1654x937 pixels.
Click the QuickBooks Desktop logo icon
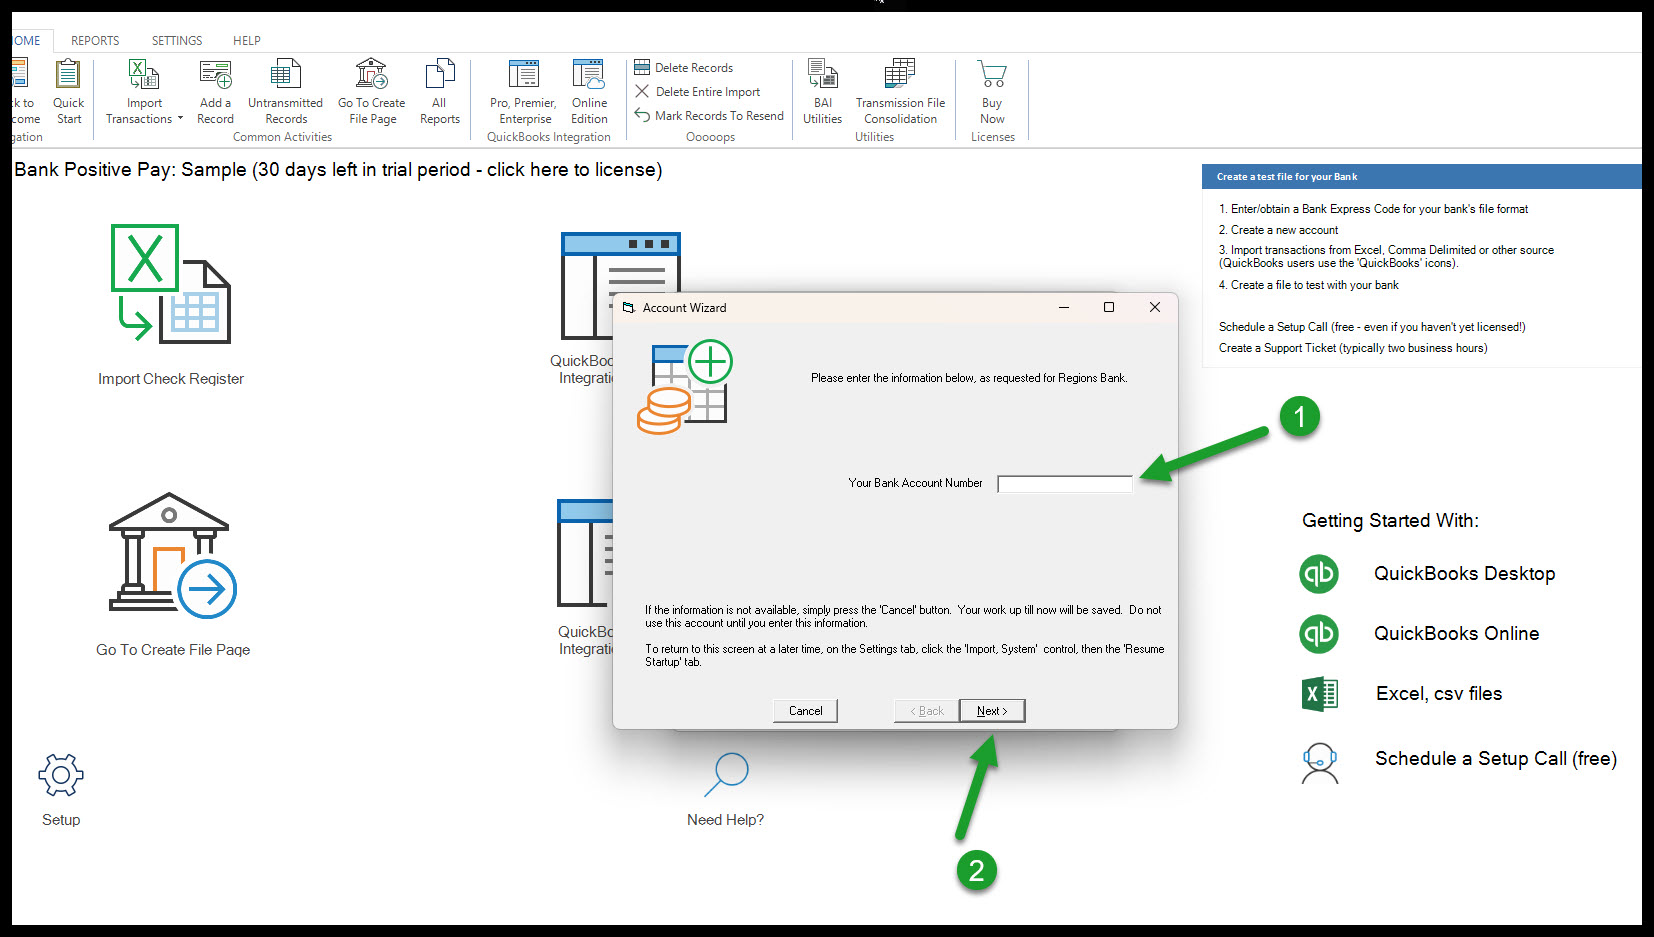pyautogui.click(x=1319, y=574)
